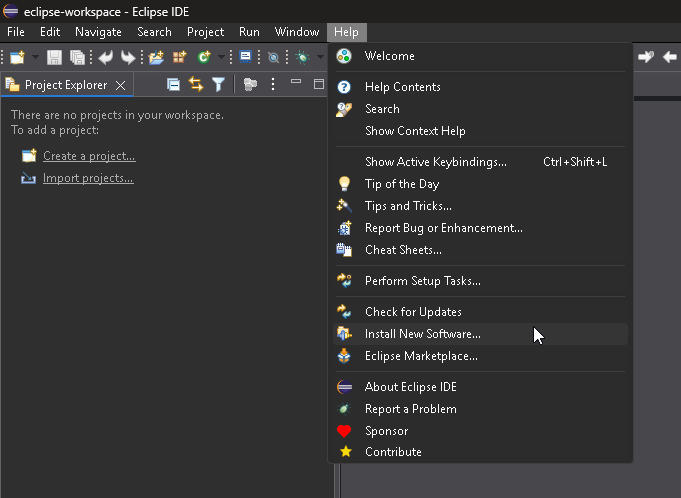681x498 pixels.
Task: Open Eclipse Marketplace entry
Action: (x=480, y=356)
